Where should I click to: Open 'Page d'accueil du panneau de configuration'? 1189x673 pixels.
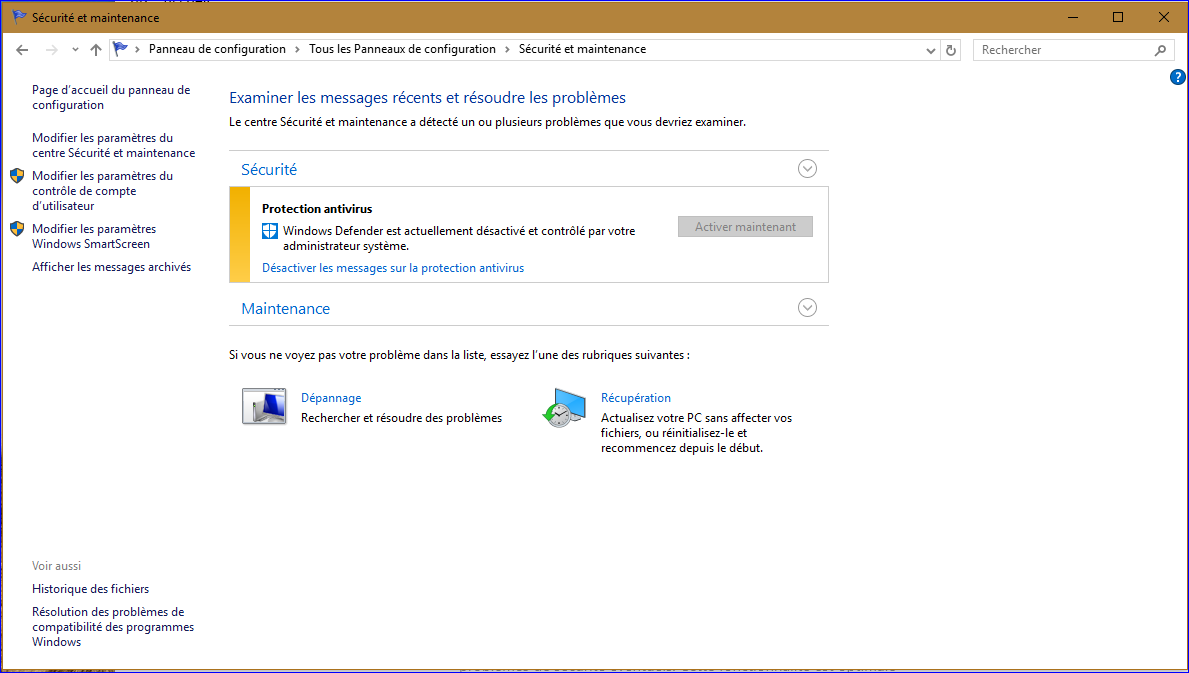[111, 97]
